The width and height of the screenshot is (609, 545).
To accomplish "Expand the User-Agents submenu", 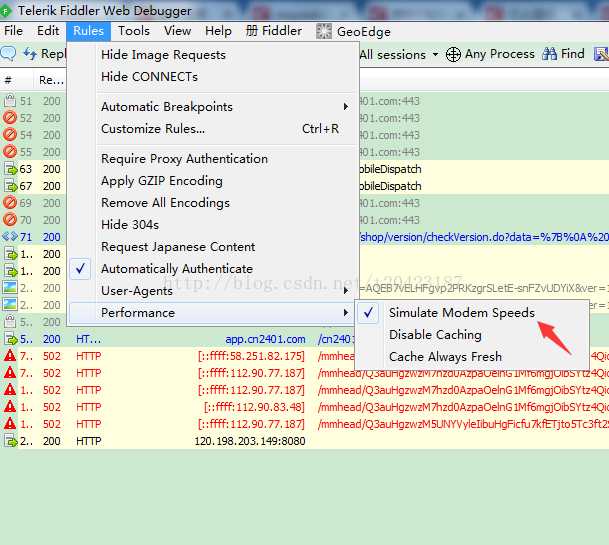I will coord(212,291).
